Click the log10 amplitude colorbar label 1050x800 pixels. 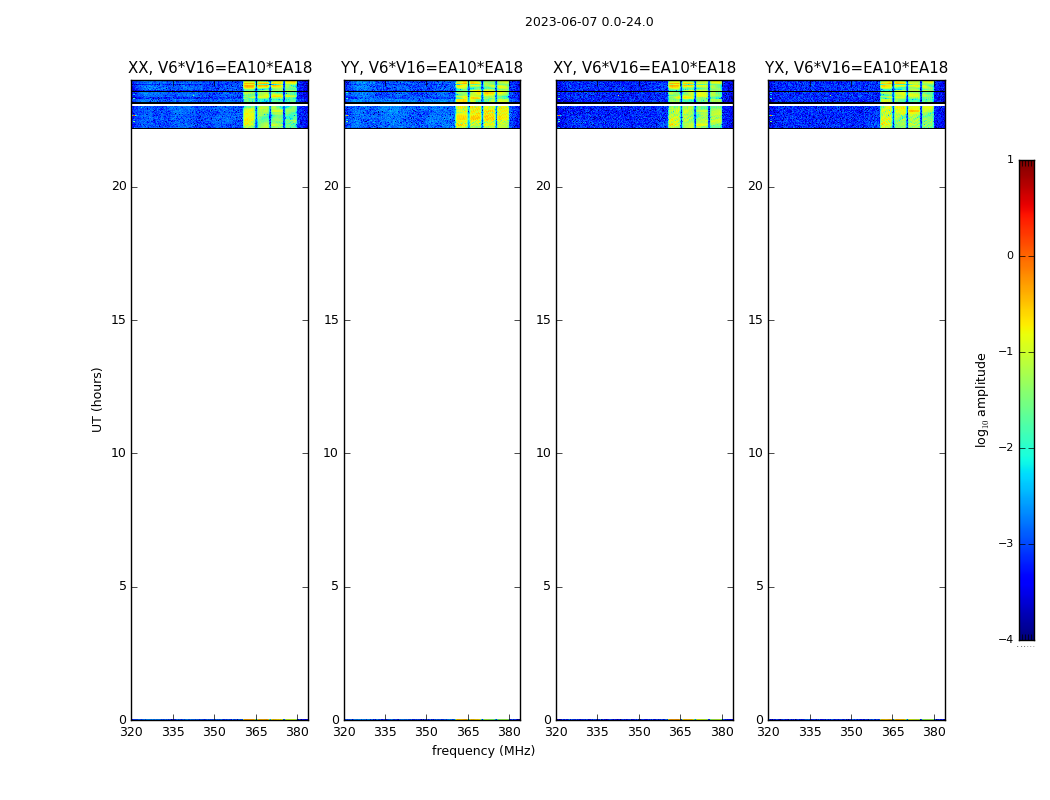(x=981, y=400)
